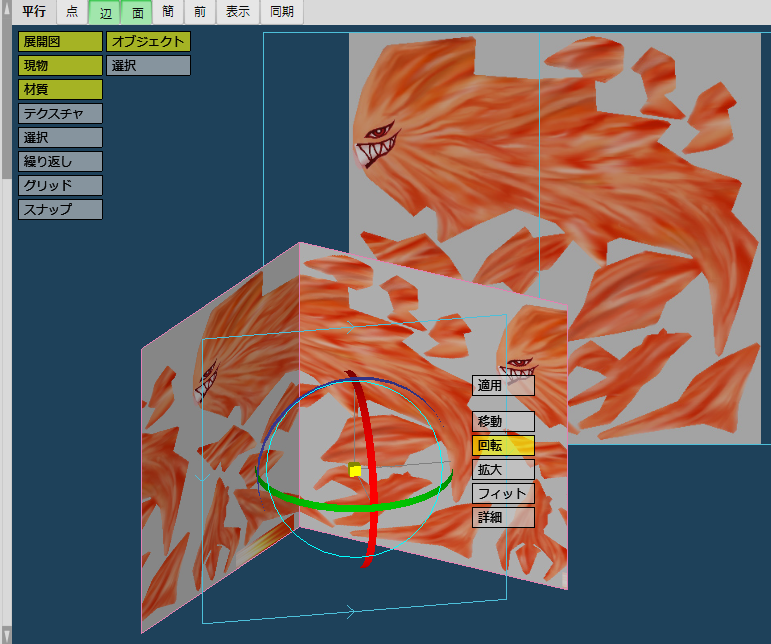The height and width of the screenshot is (644, 771).
Task: Toggle the 面 face mode button
Action: 136,12
